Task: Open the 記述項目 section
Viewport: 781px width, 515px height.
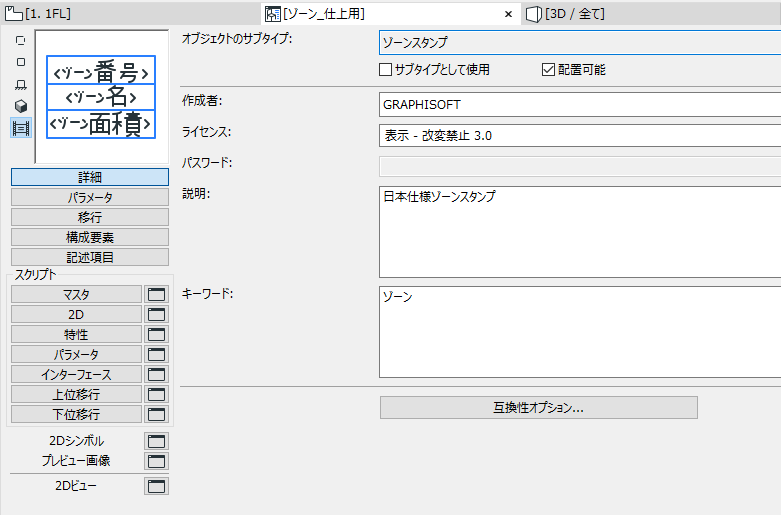Action: (90, 257)
